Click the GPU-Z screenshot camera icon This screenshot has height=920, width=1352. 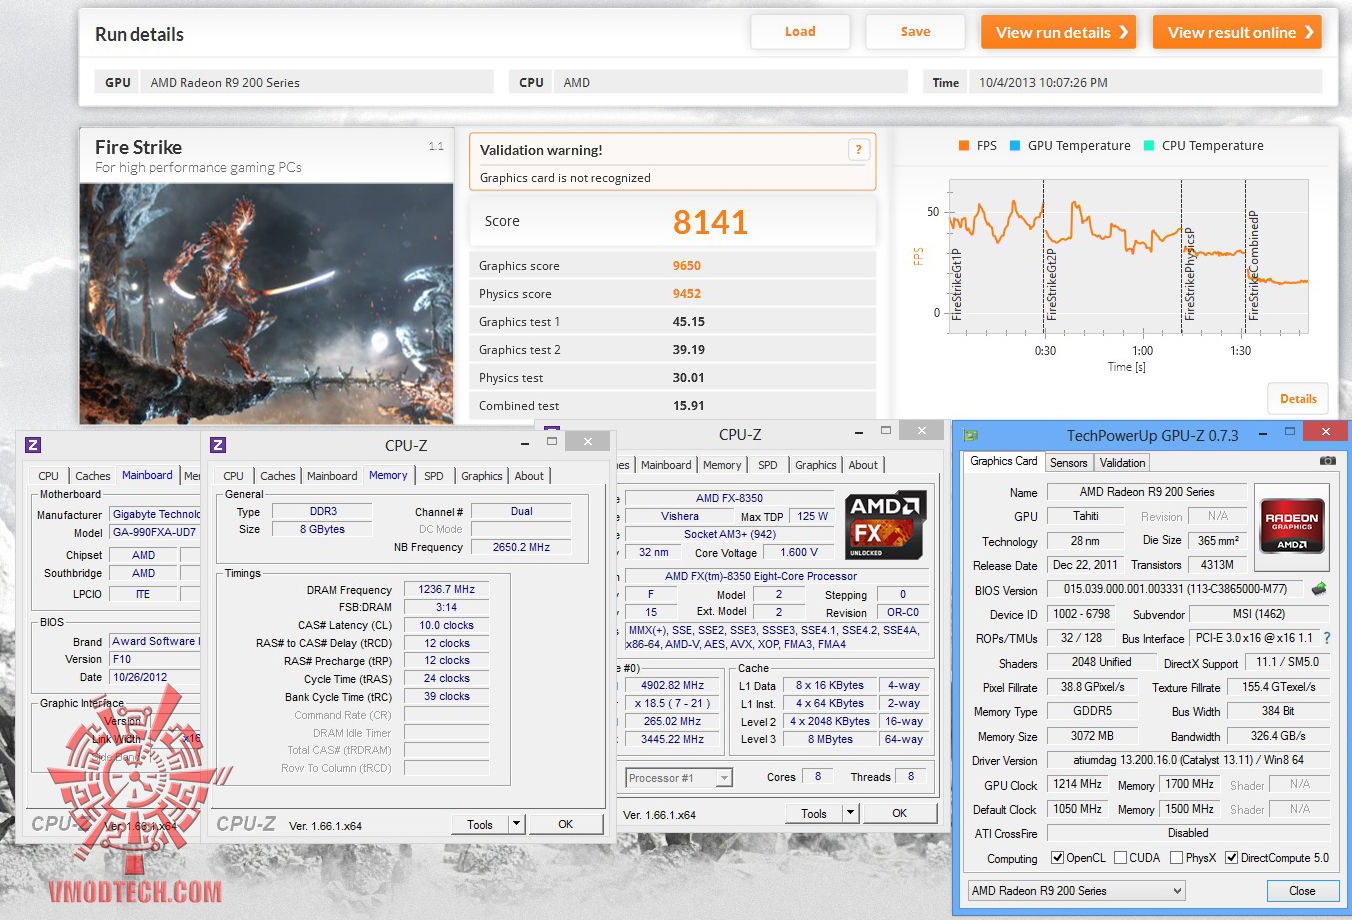click(1327, 461)
